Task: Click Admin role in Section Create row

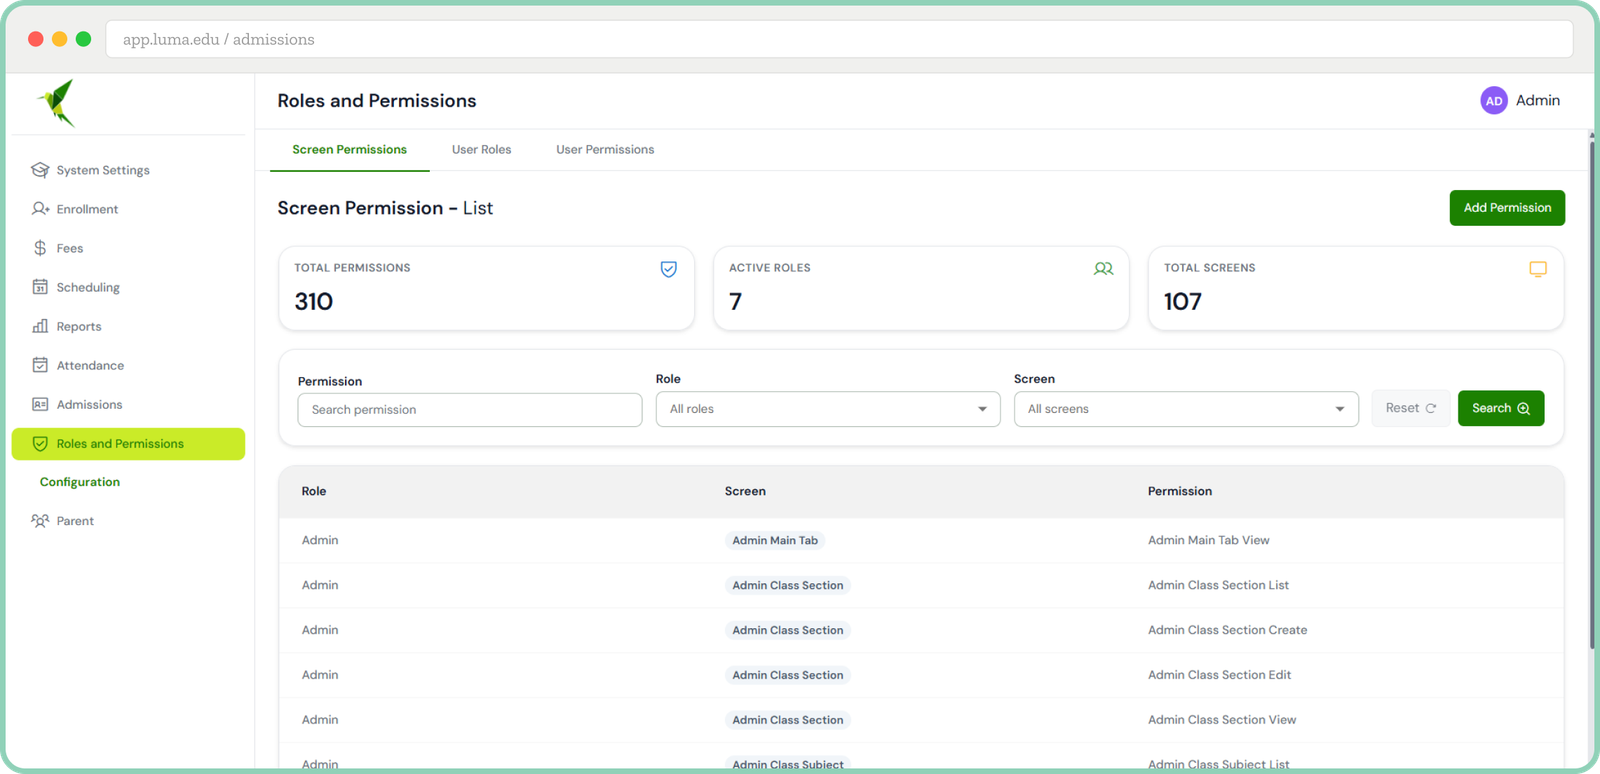Action: click(x=320, y=630)
